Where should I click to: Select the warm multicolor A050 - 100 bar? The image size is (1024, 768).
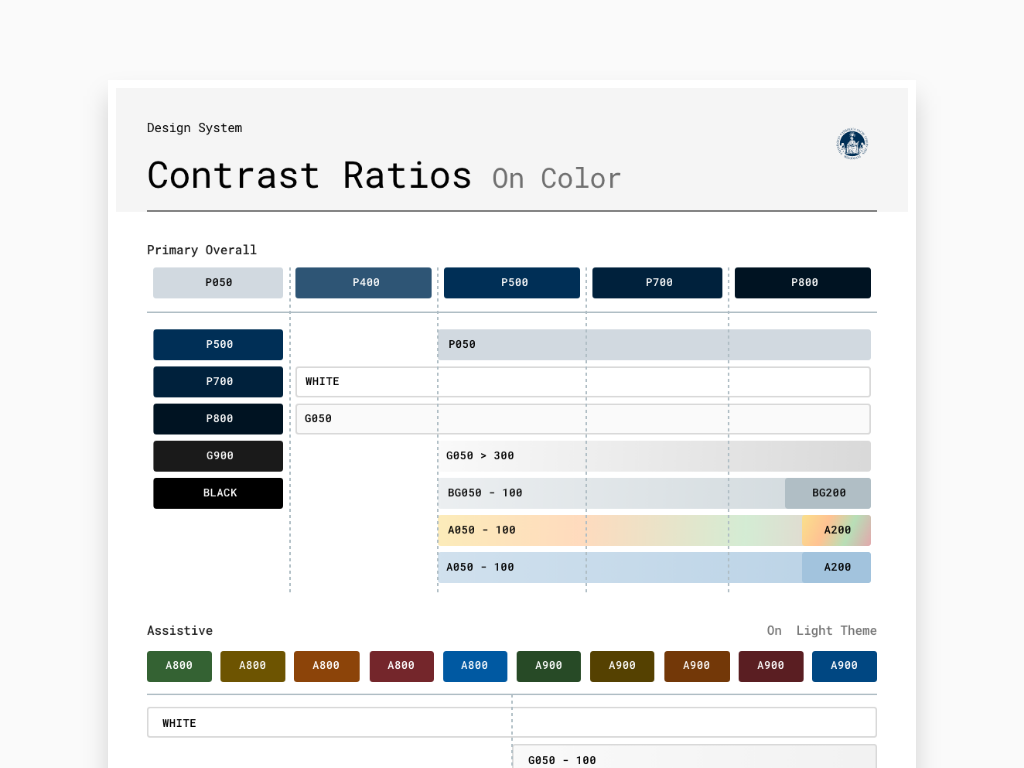[620, 530]
